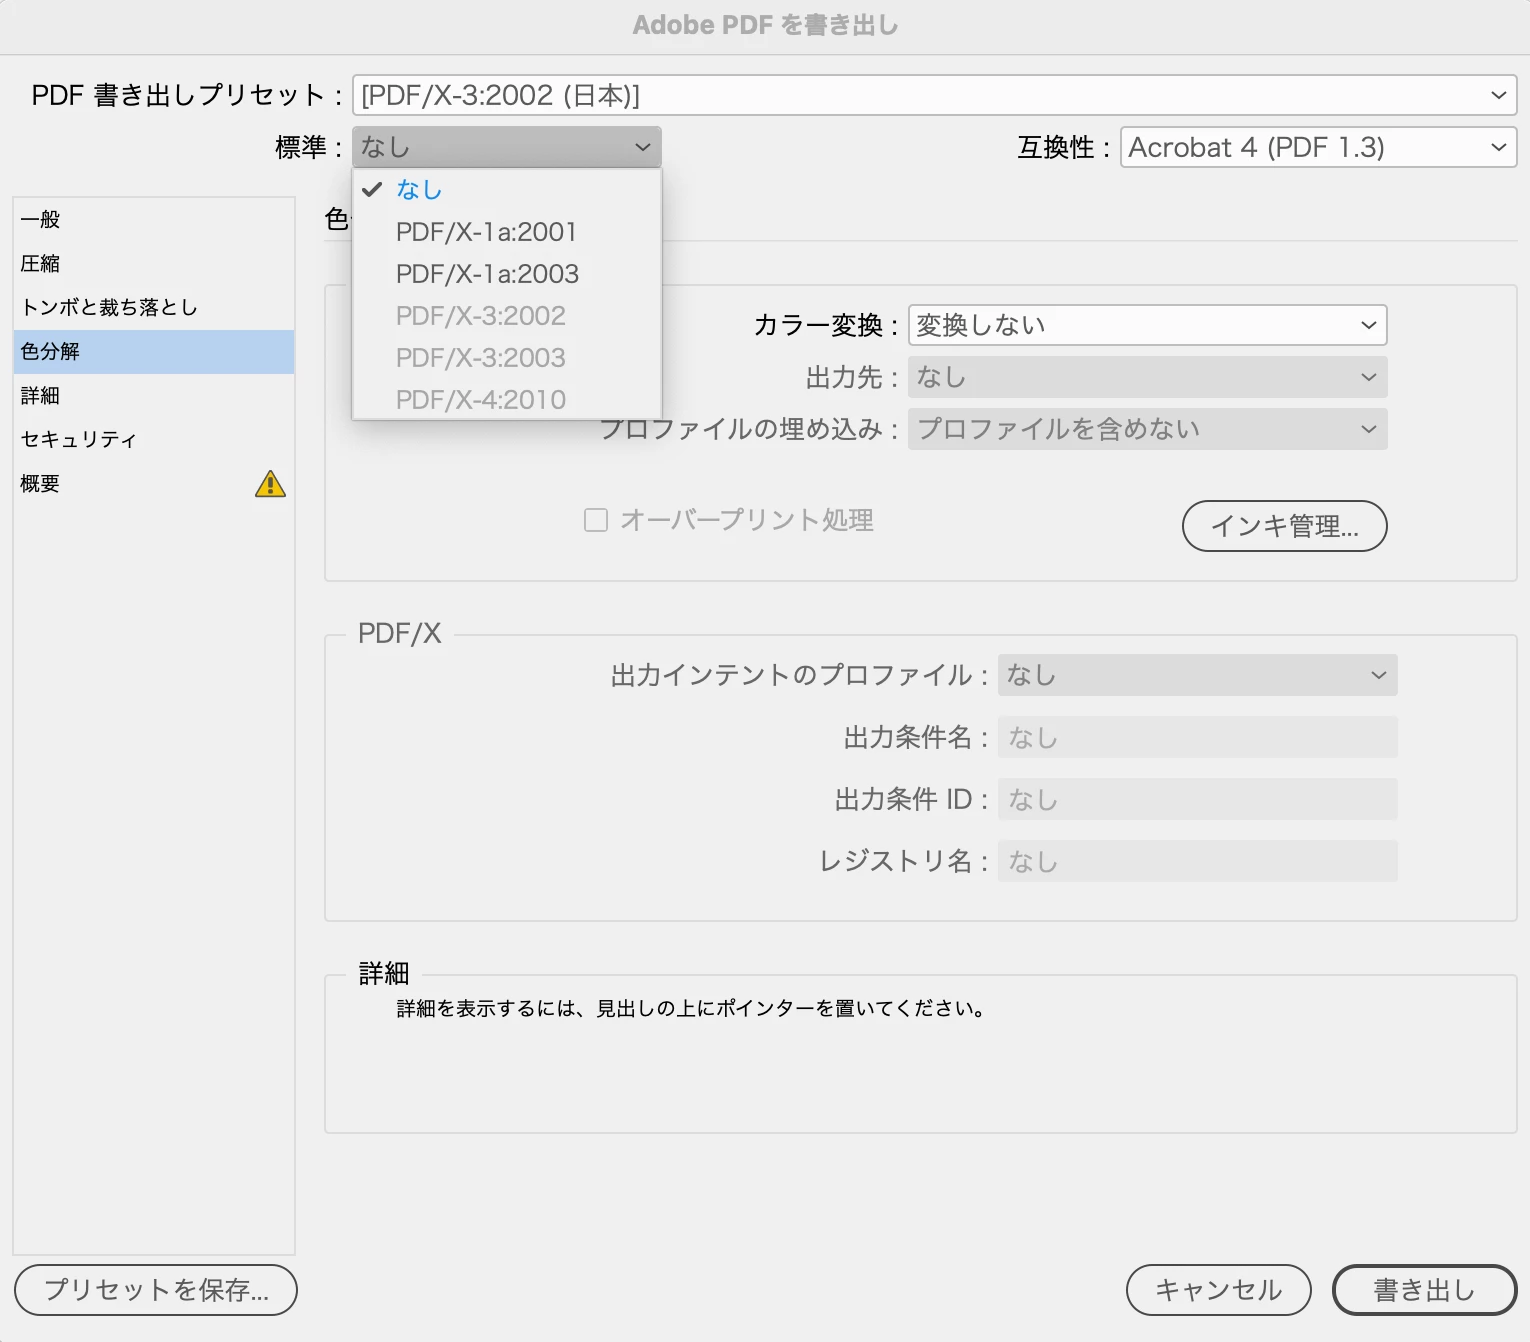This screenshot has width=1530, height=1342.
Task: Choose PDF/X-4:2010 from the list
Action: click(x=507, y=400)
